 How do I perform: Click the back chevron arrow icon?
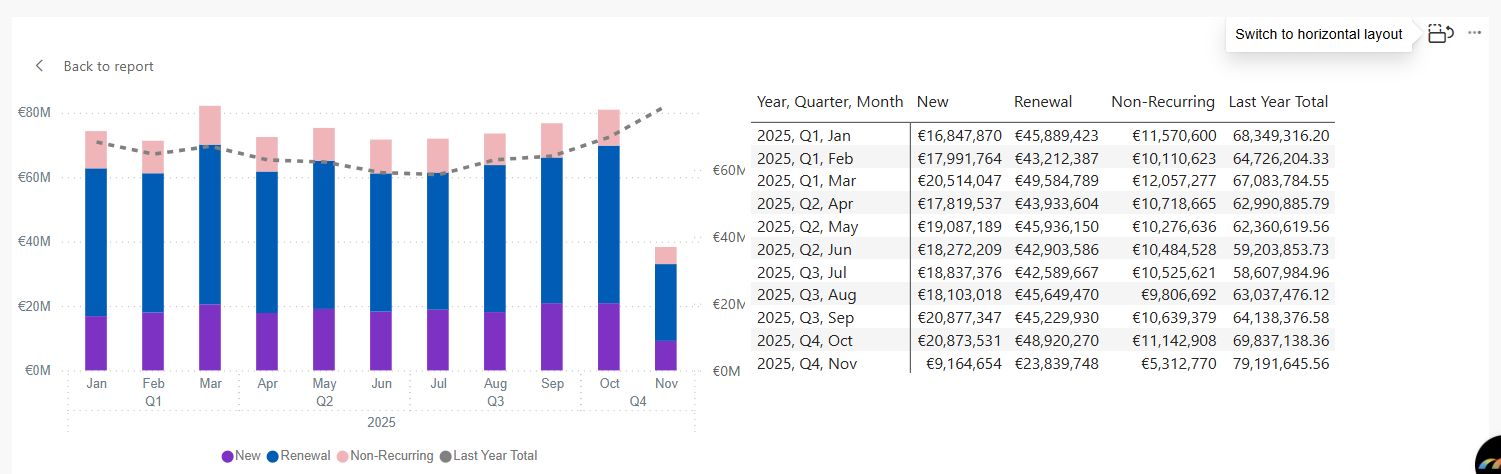pos(39,66)
